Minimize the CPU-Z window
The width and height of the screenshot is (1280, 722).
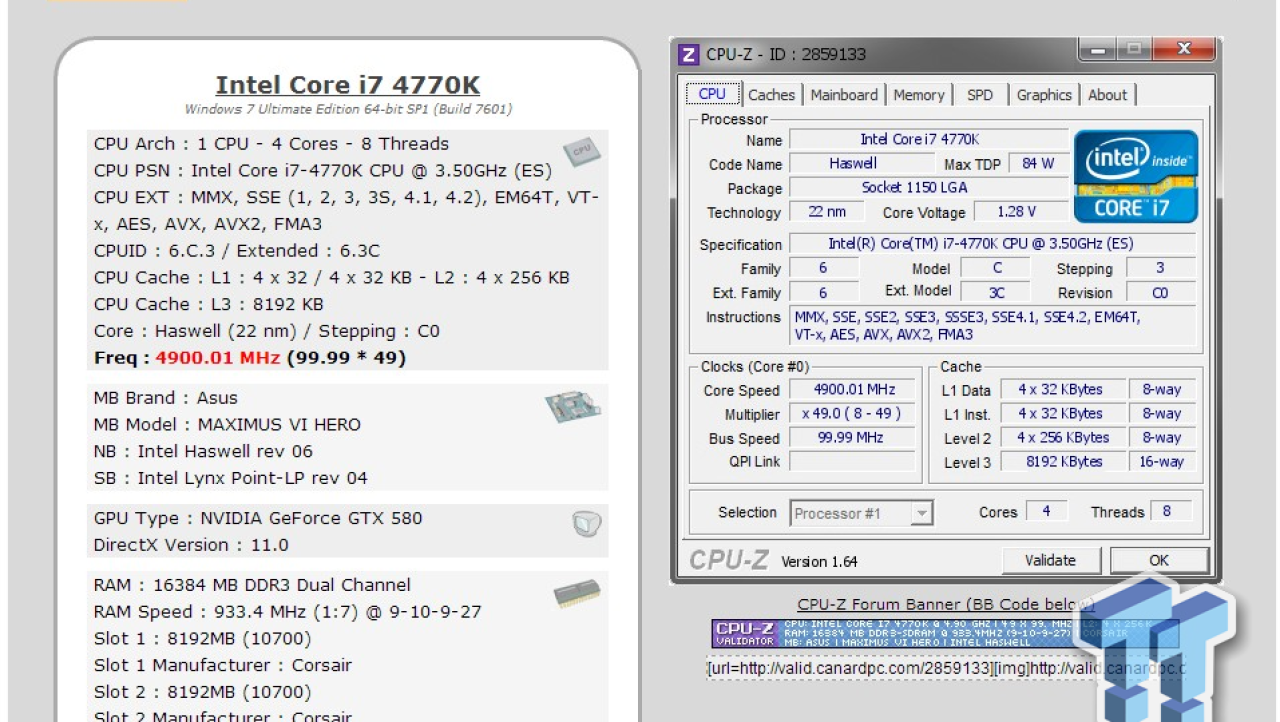[x=1099, y=50]
